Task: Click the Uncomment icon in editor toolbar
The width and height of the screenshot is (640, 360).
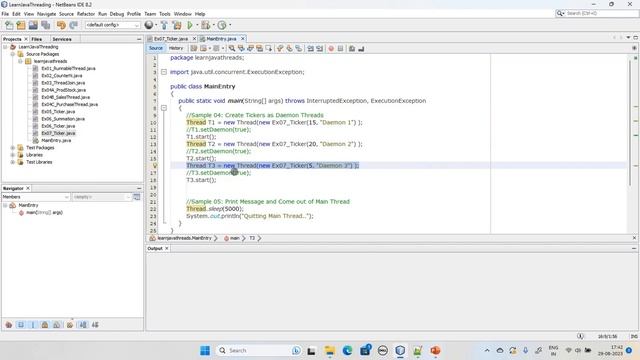Action: pyautogui.click(x=361, y=49)
